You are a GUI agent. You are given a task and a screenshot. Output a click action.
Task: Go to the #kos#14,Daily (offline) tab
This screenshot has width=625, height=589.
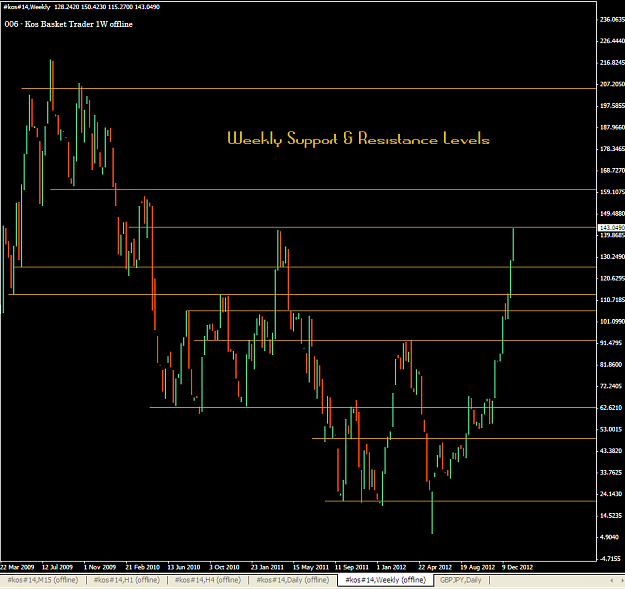click(292, 580)
